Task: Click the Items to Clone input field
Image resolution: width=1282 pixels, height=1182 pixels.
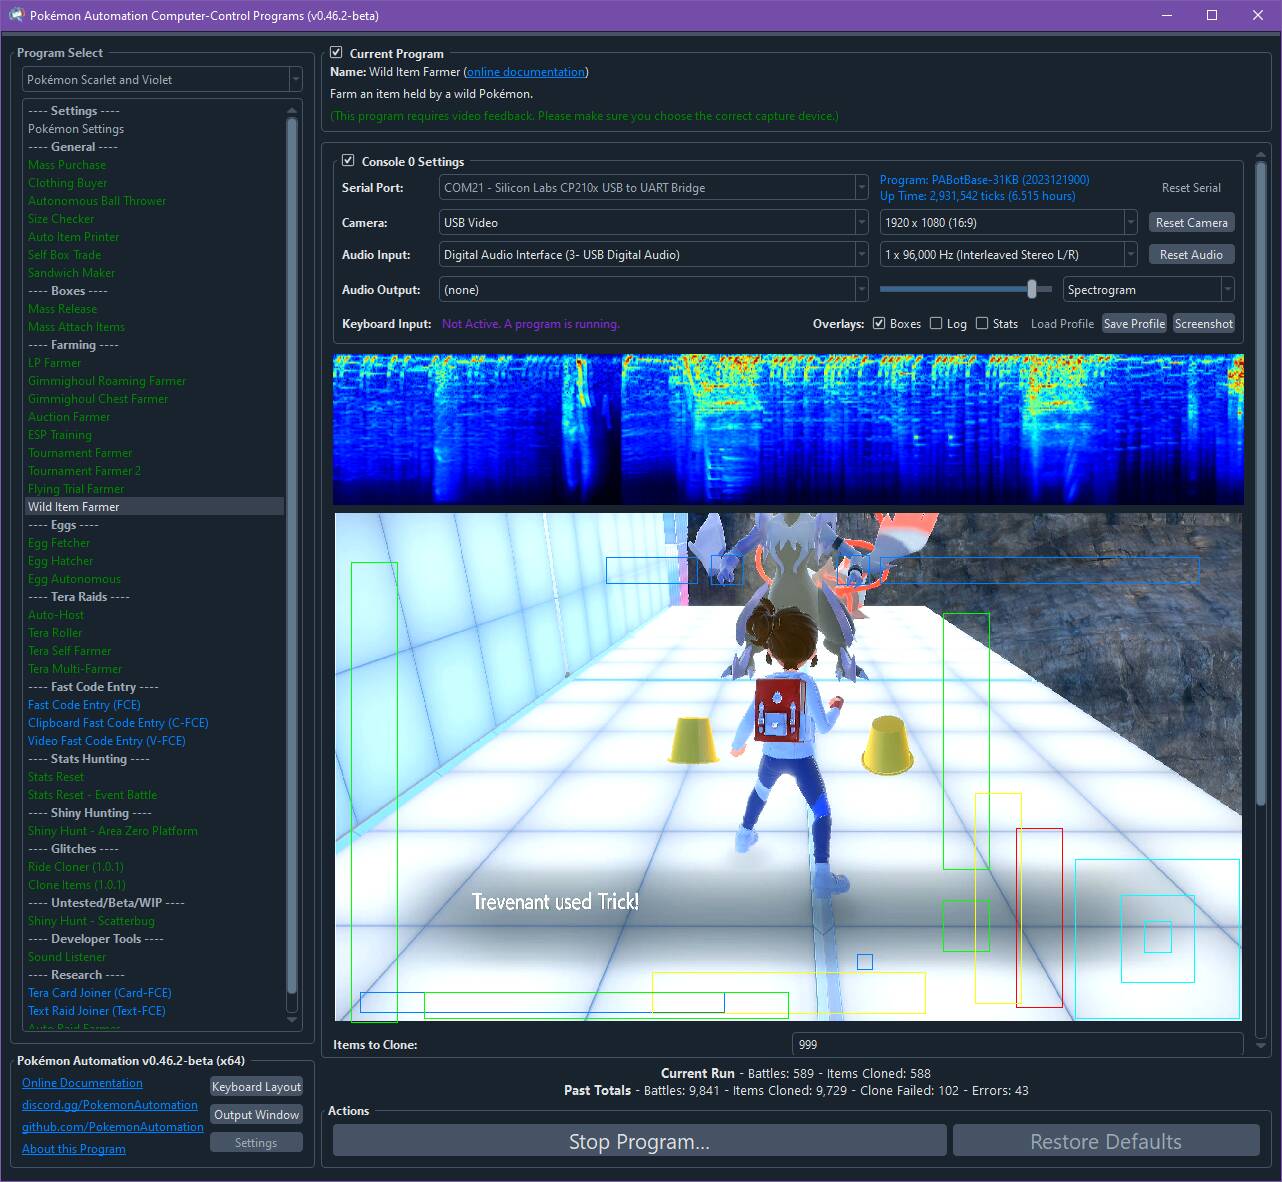Action: [1015, 1044]
